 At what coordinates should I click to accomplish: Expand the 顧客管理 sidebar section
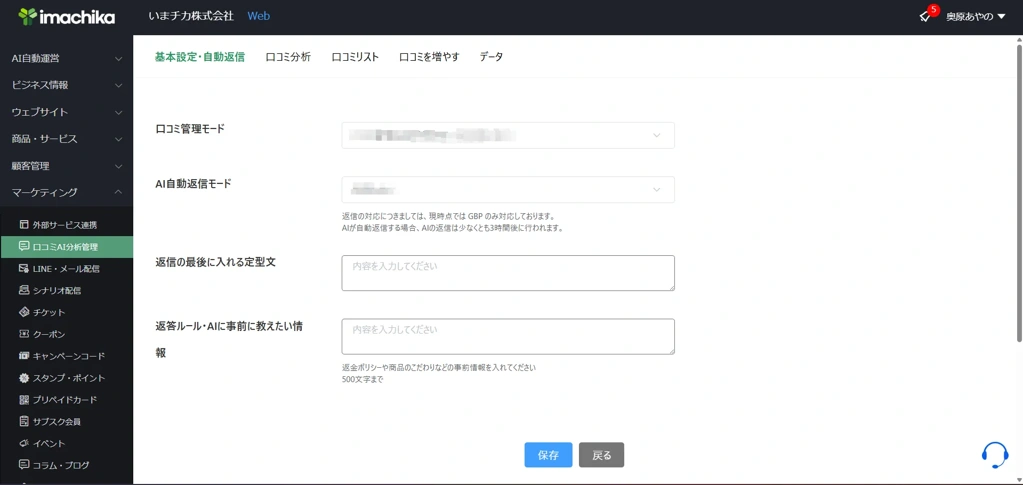point(67,166)
